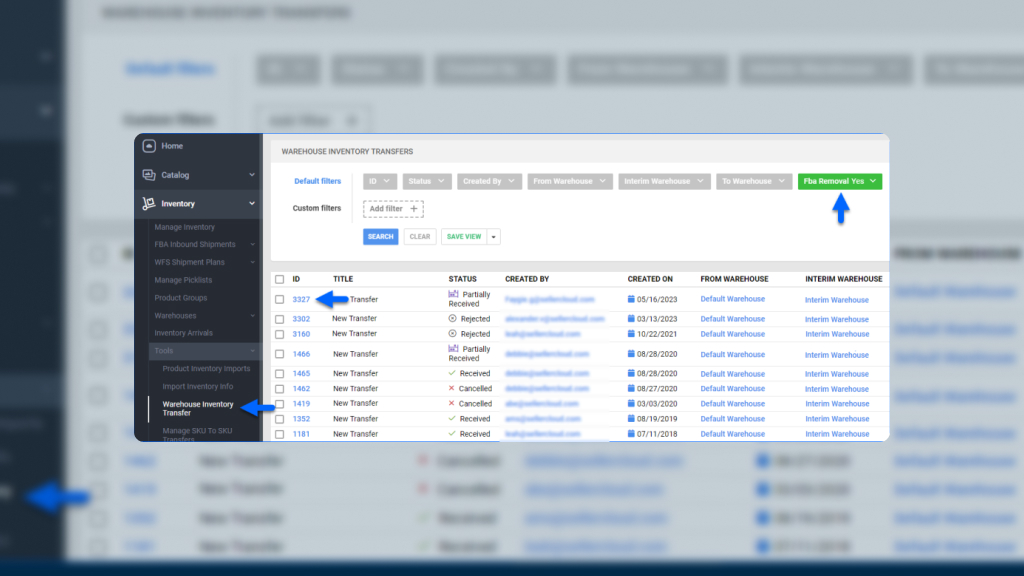Select the Home icon in sidebar
The width and height of the screenshot is (1024, 576).
(x=147, y=145)
